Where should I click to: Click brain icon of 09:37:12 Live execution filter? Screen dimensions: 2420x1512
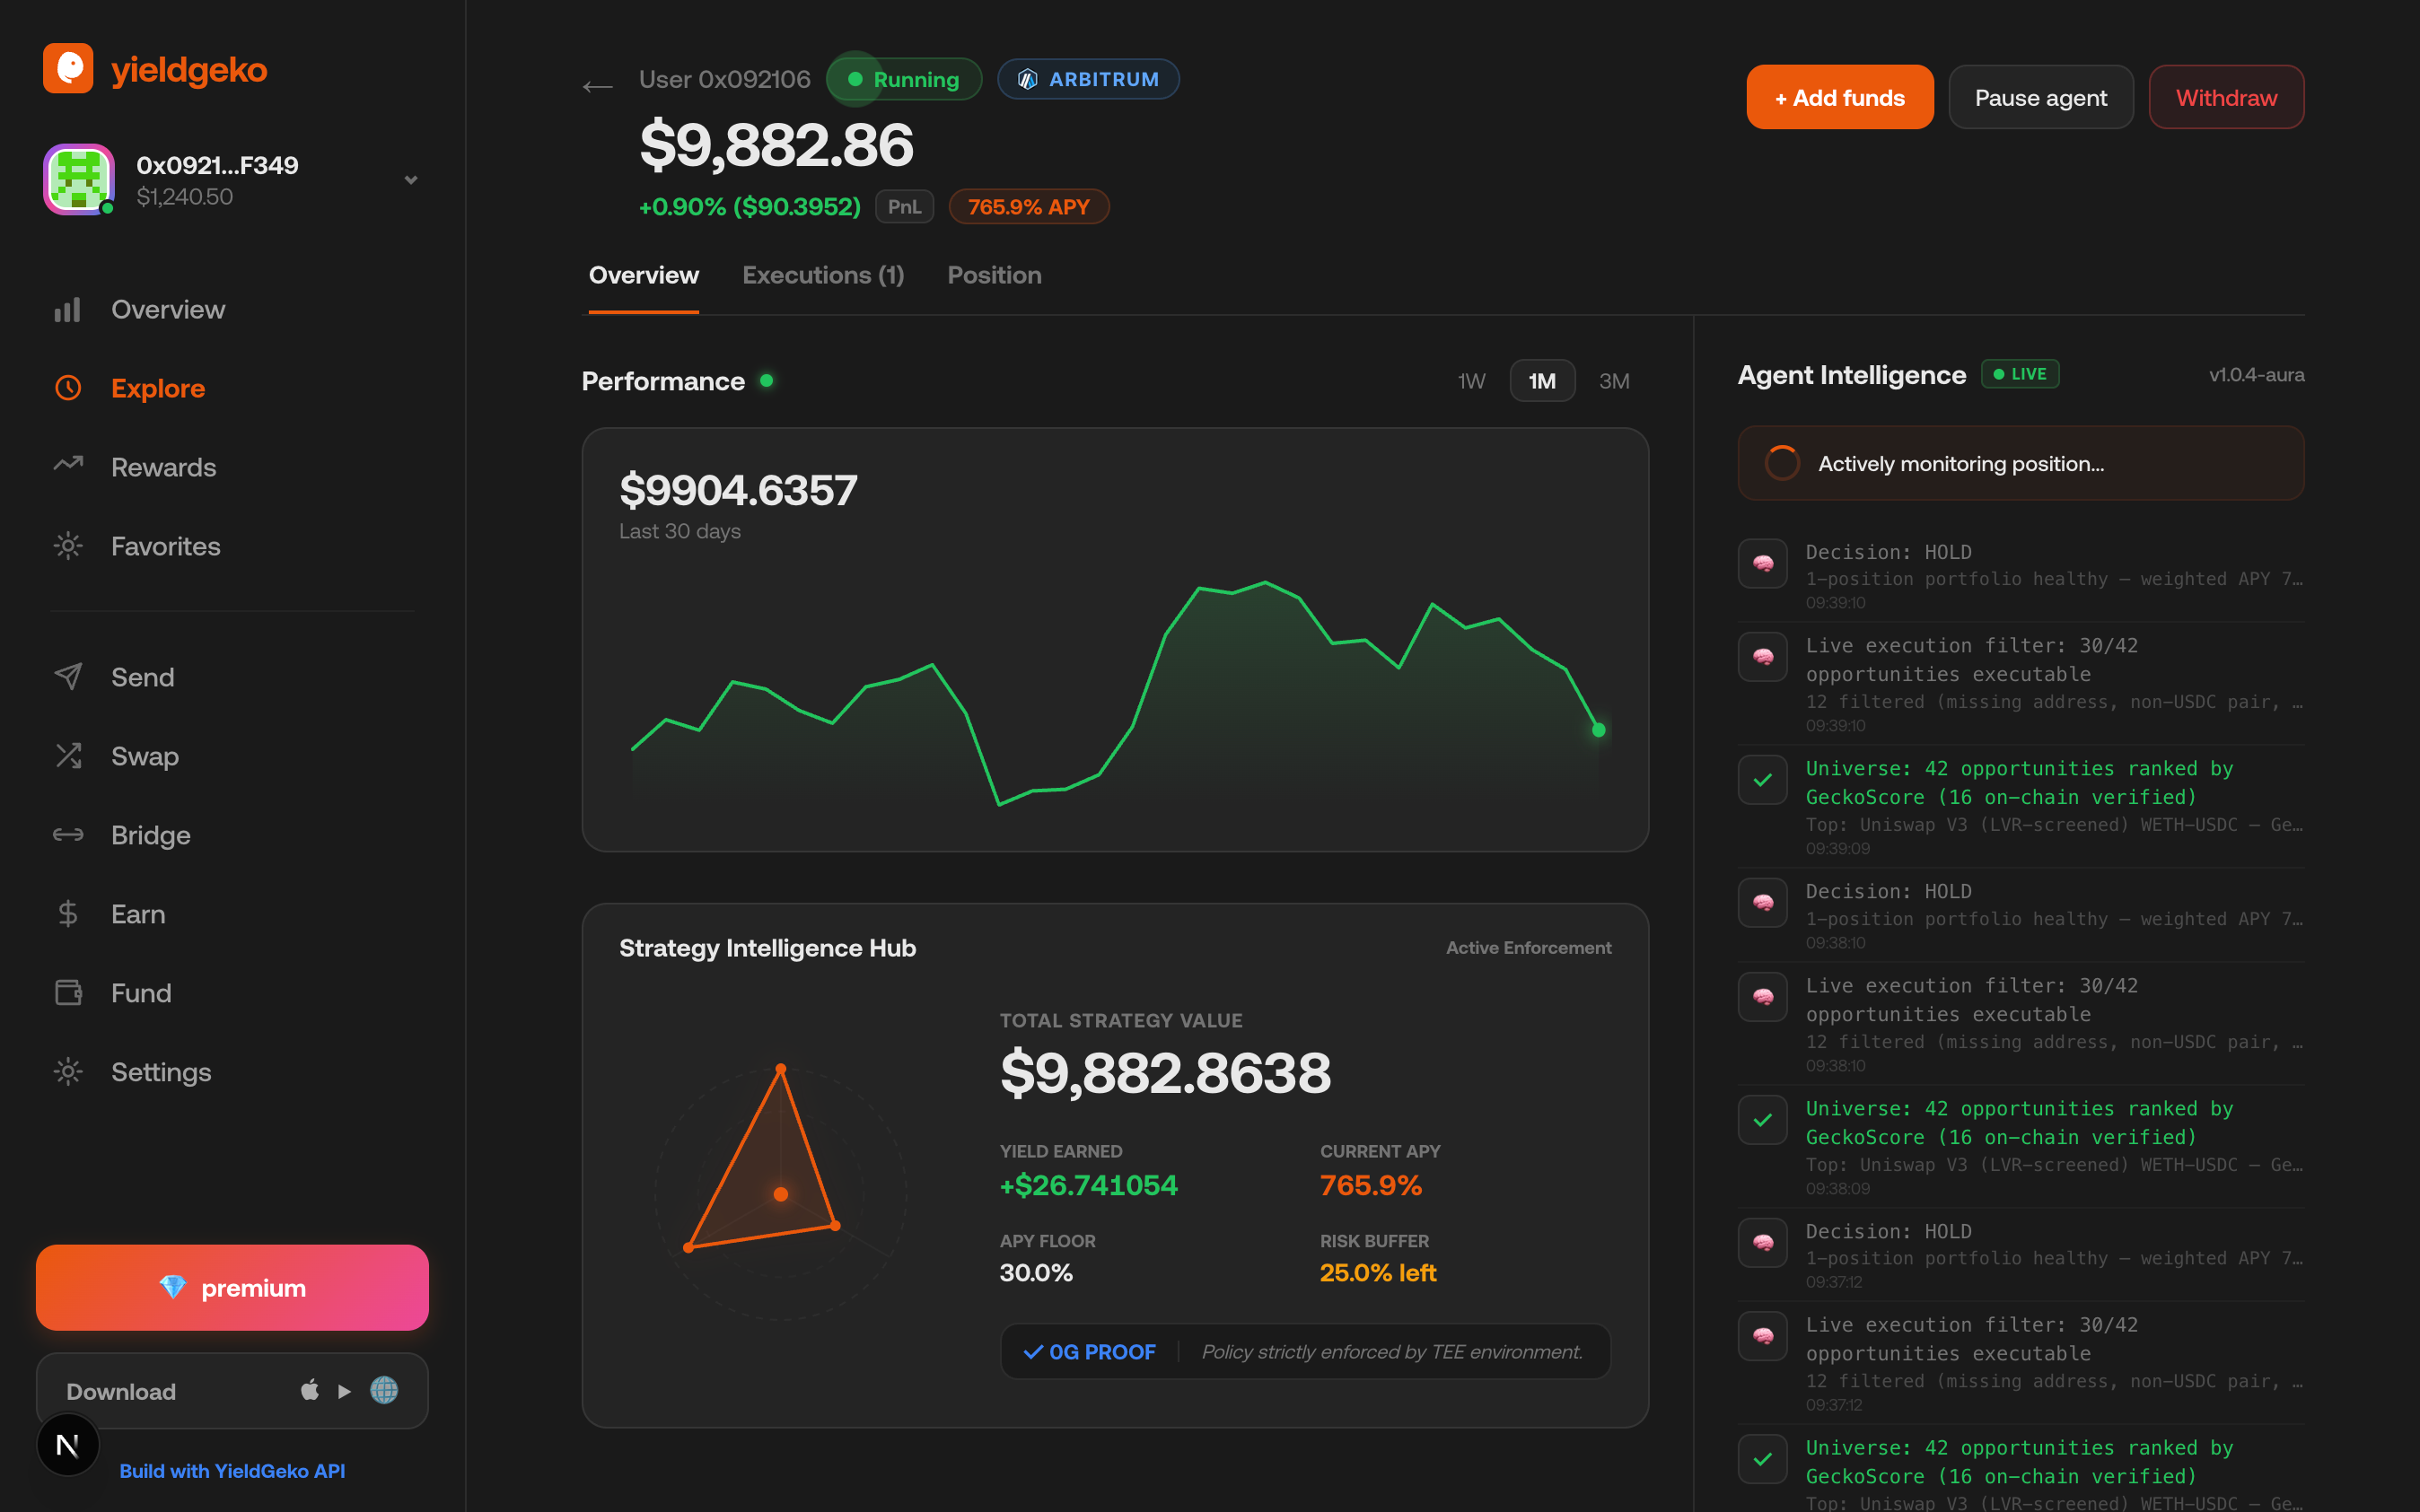pyautogui.click(x=1762, y=1336)
